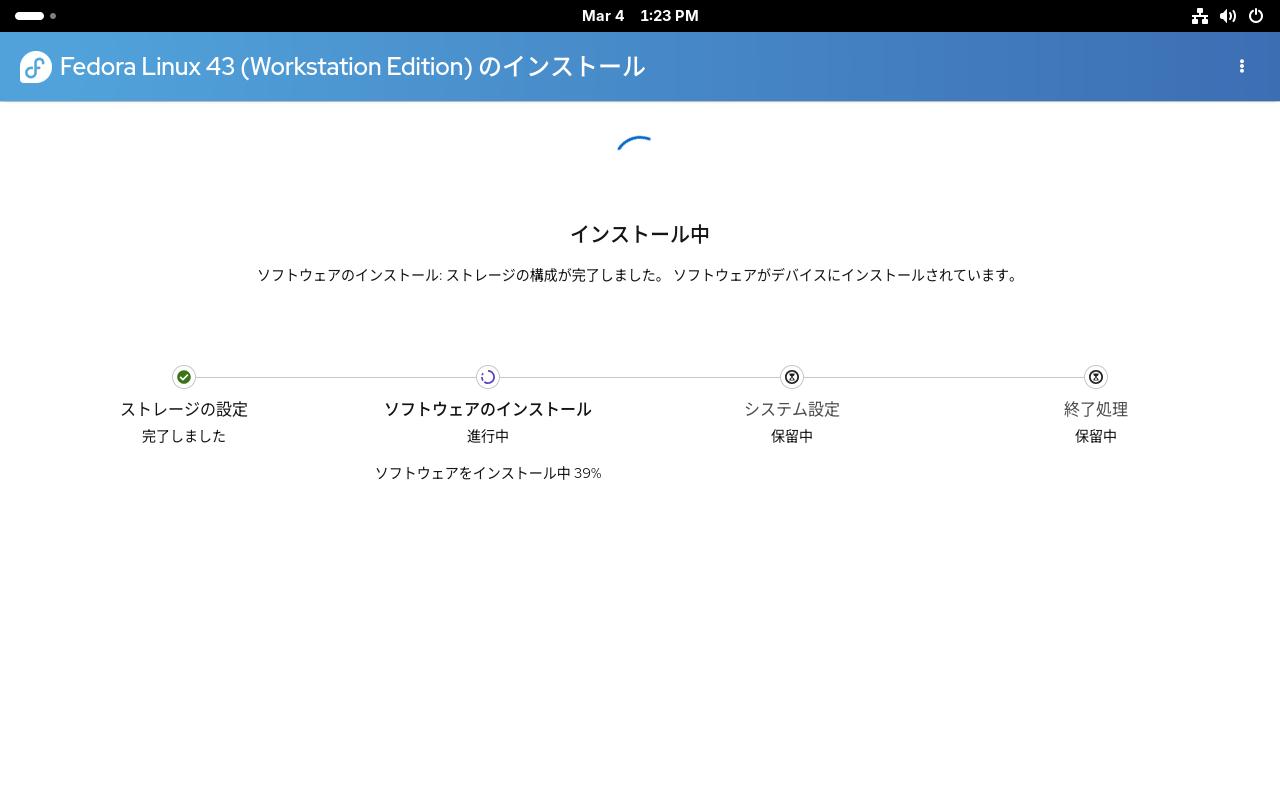Click the Fedora logo icon in header
1280x800 pixels.
pyautogui.click(x=36, y=67)
